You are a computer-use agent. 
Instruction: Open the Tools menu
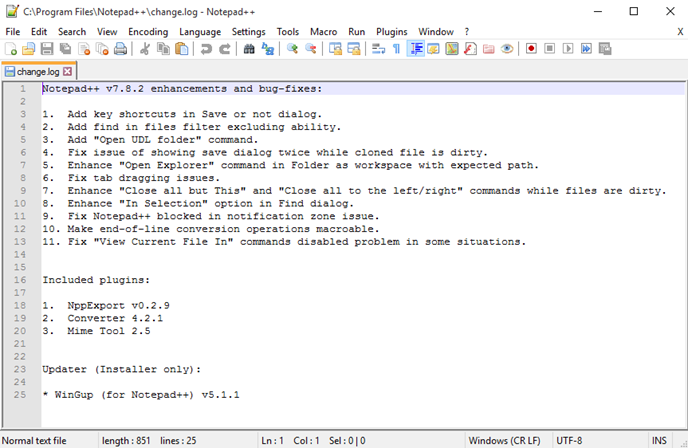coord(288,32)
